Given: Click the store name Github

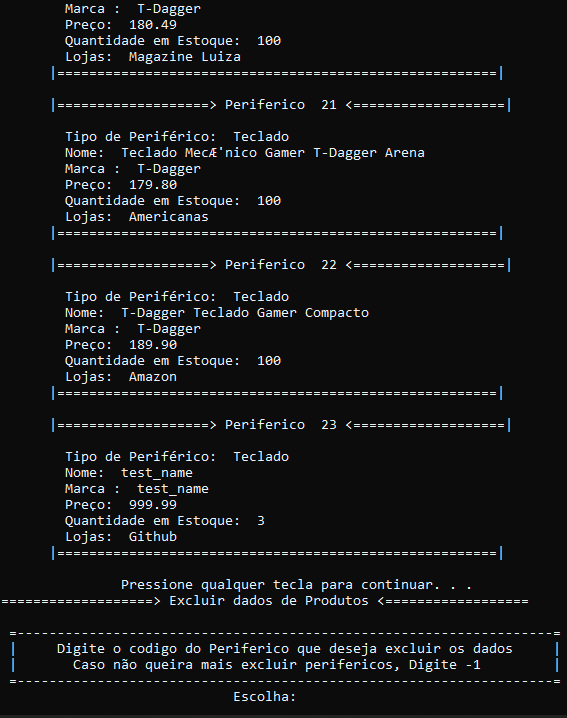Looking at the screenshot, I should tap(153, 537).
